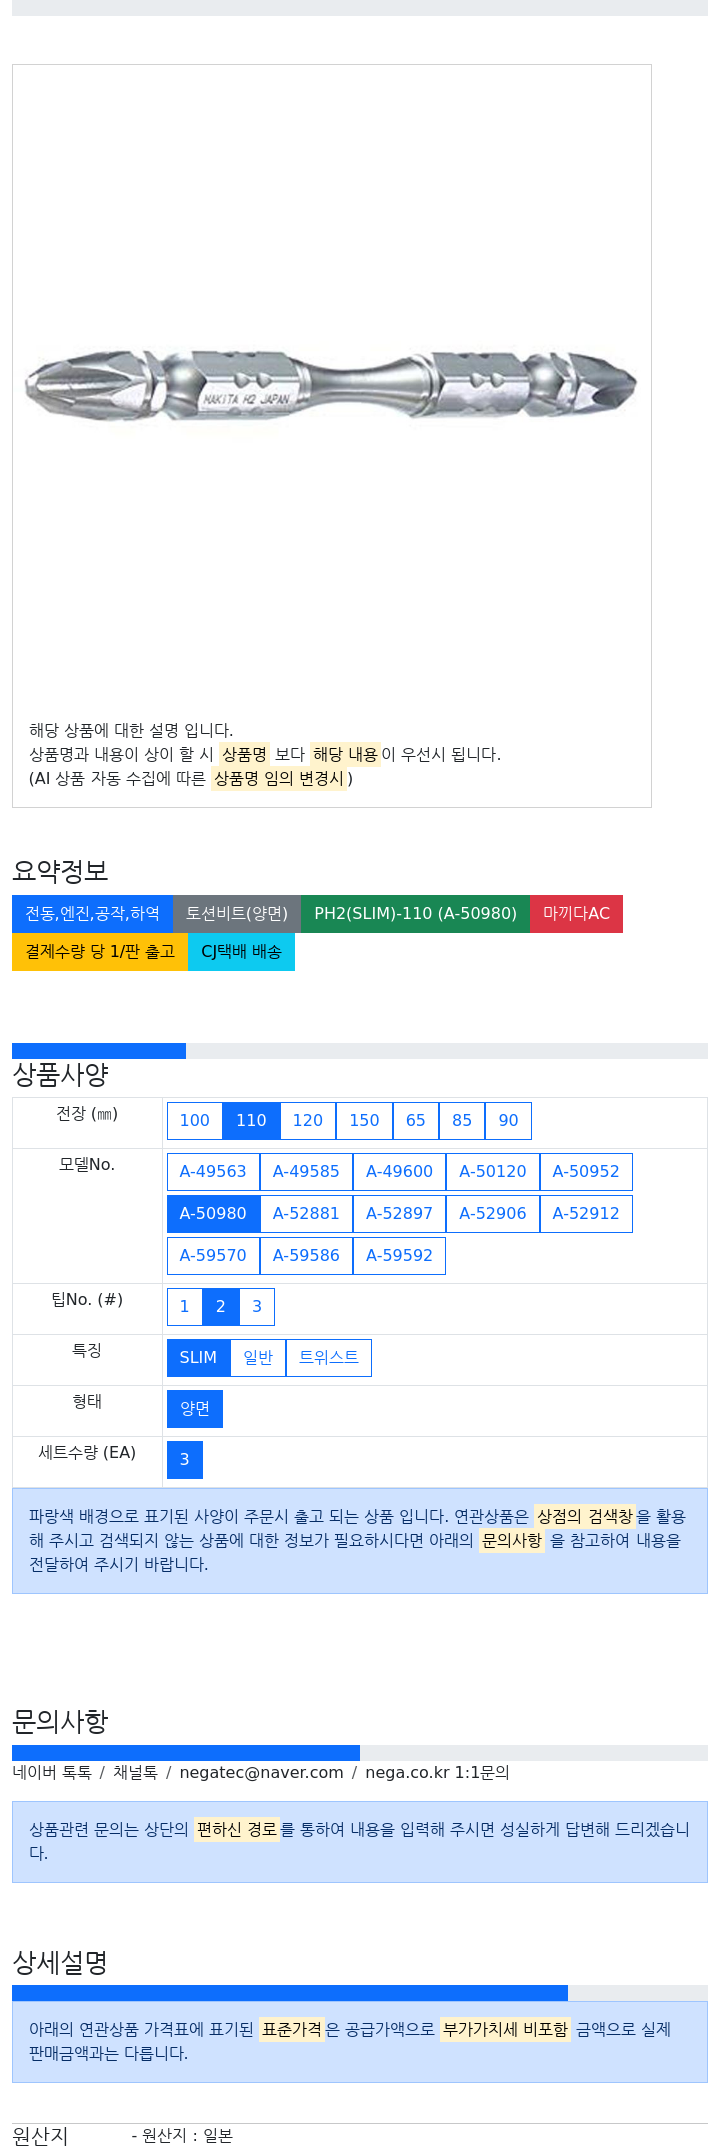Select the highlighted A-50980 model button
This screenshot has width=720, height=2156.
pyautogui.click(x=213, y=1214)
